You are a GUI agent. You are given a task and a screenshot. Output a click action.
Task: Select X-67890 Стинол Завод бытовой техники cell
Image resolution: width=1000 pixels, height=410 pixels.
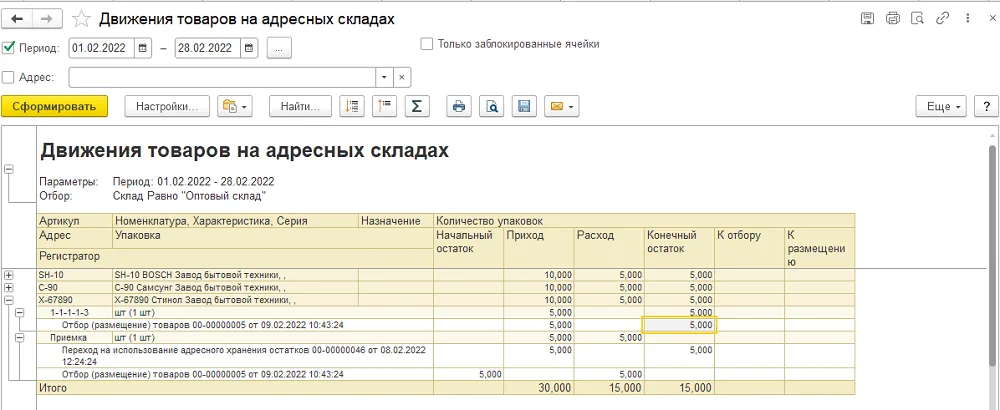click(x=235, y=300)
